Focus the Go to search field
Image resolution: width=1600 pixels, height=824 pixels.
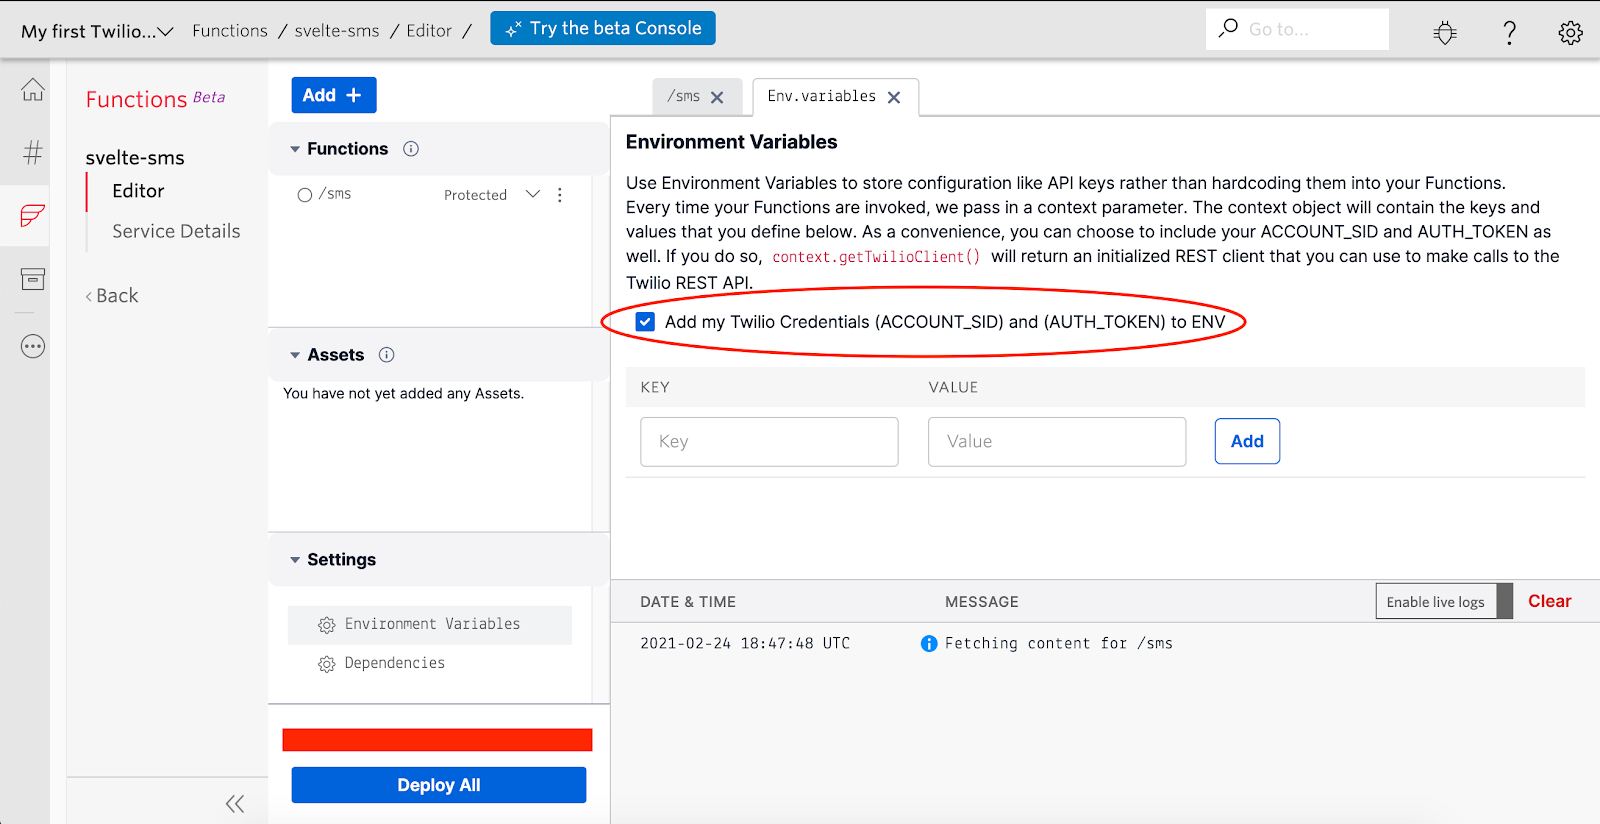pyautogui.click(x=1297, y=29)
